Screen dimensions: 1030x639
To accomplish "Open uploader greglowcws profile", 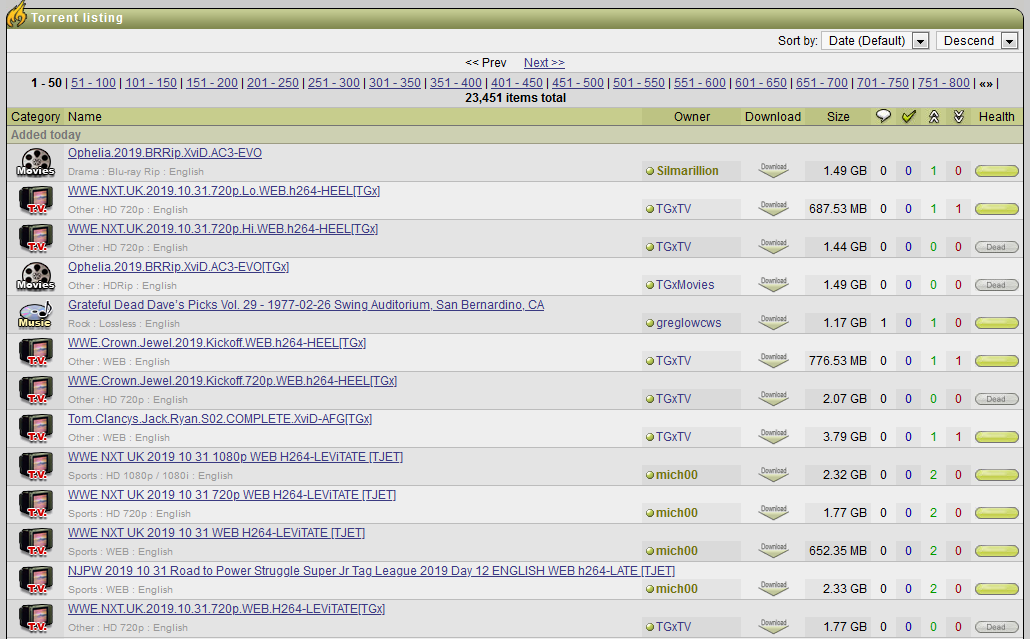I will pos(688,323).
